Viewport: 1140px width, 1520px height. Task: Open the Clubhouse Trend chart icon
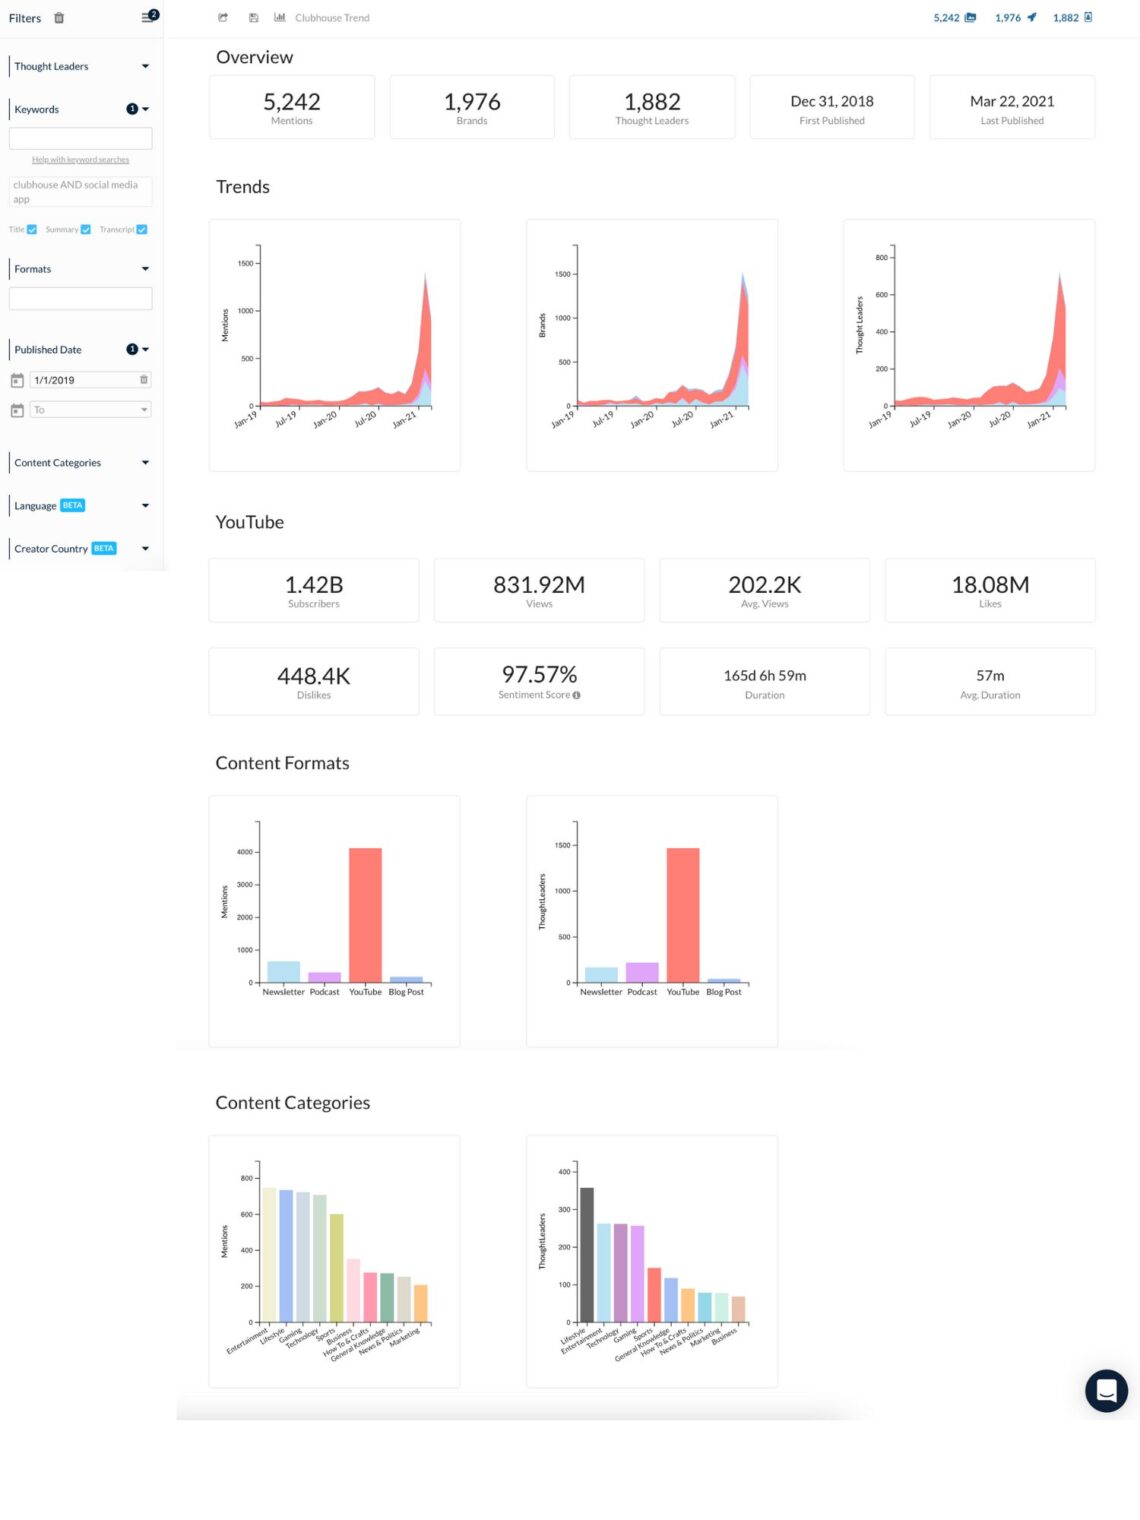coord(281,17)
